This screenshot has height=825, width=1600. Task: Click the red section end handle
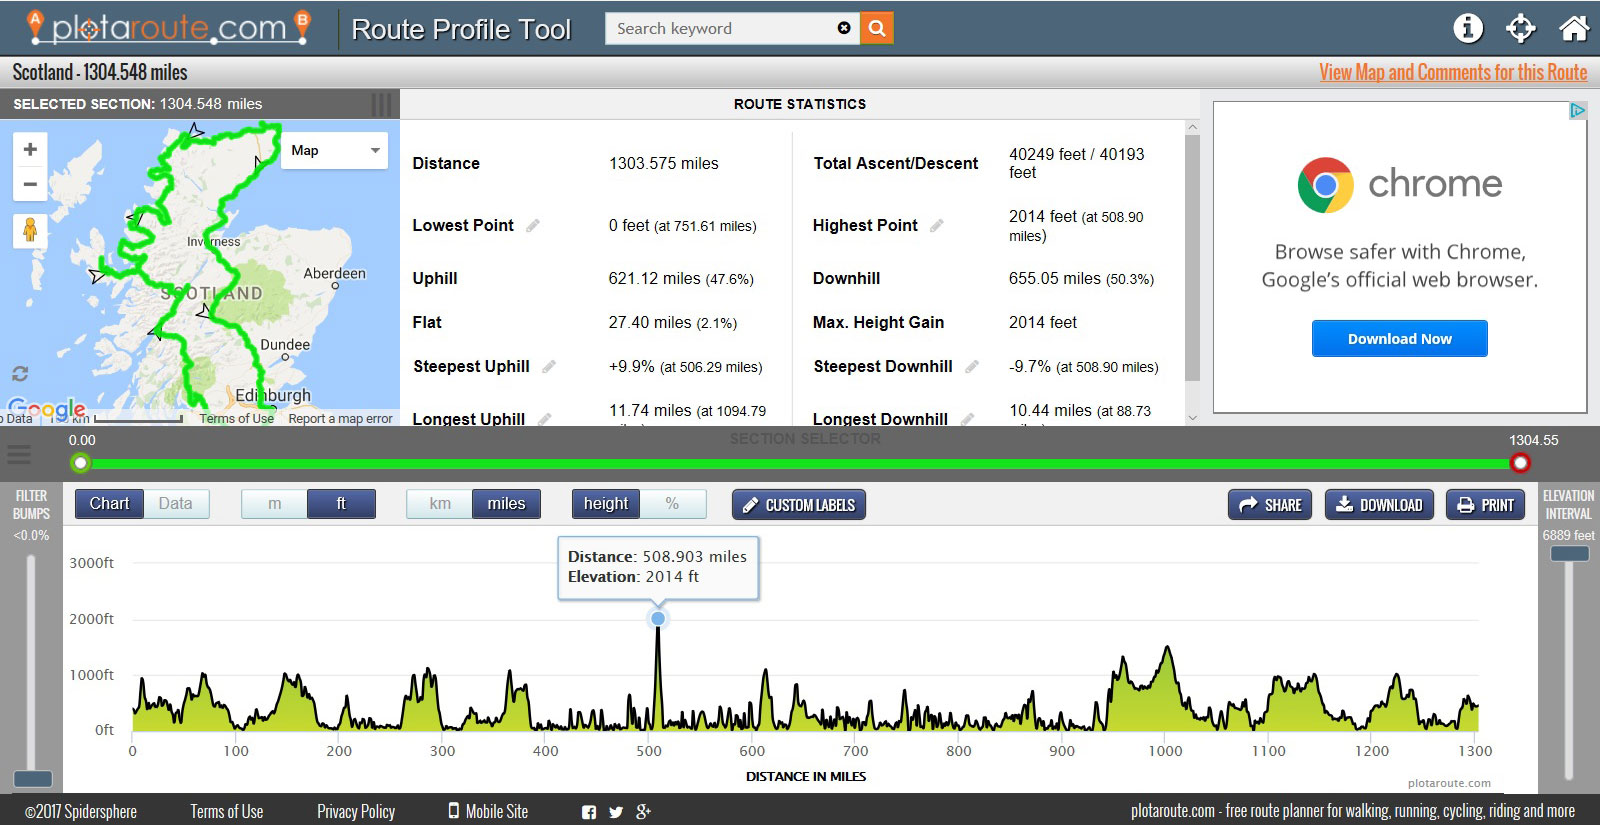(x=1520, y=462)
